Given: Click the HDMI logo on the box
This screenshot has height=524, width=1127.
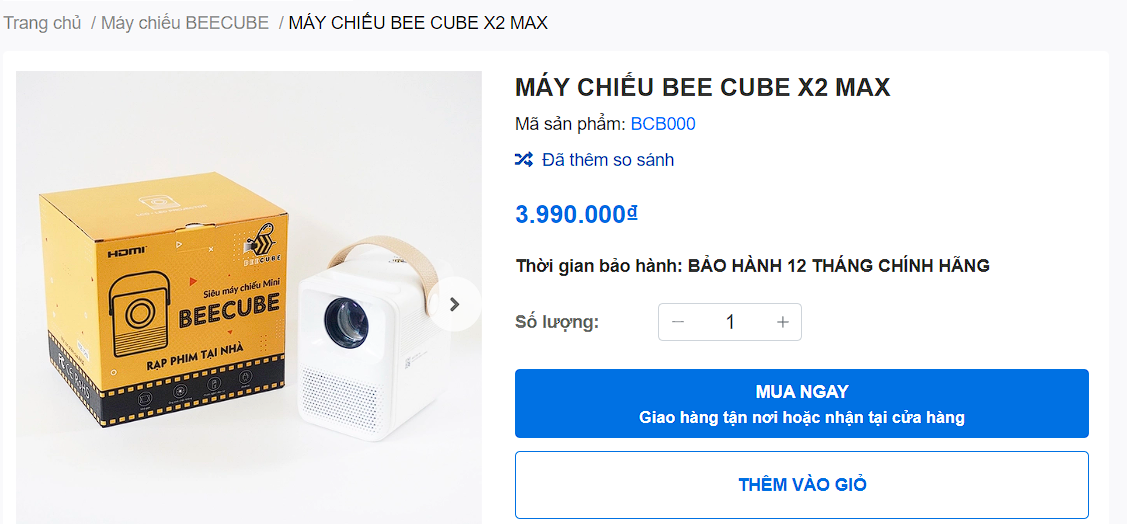Looking at the screenshot, I should tap(127, 248).
